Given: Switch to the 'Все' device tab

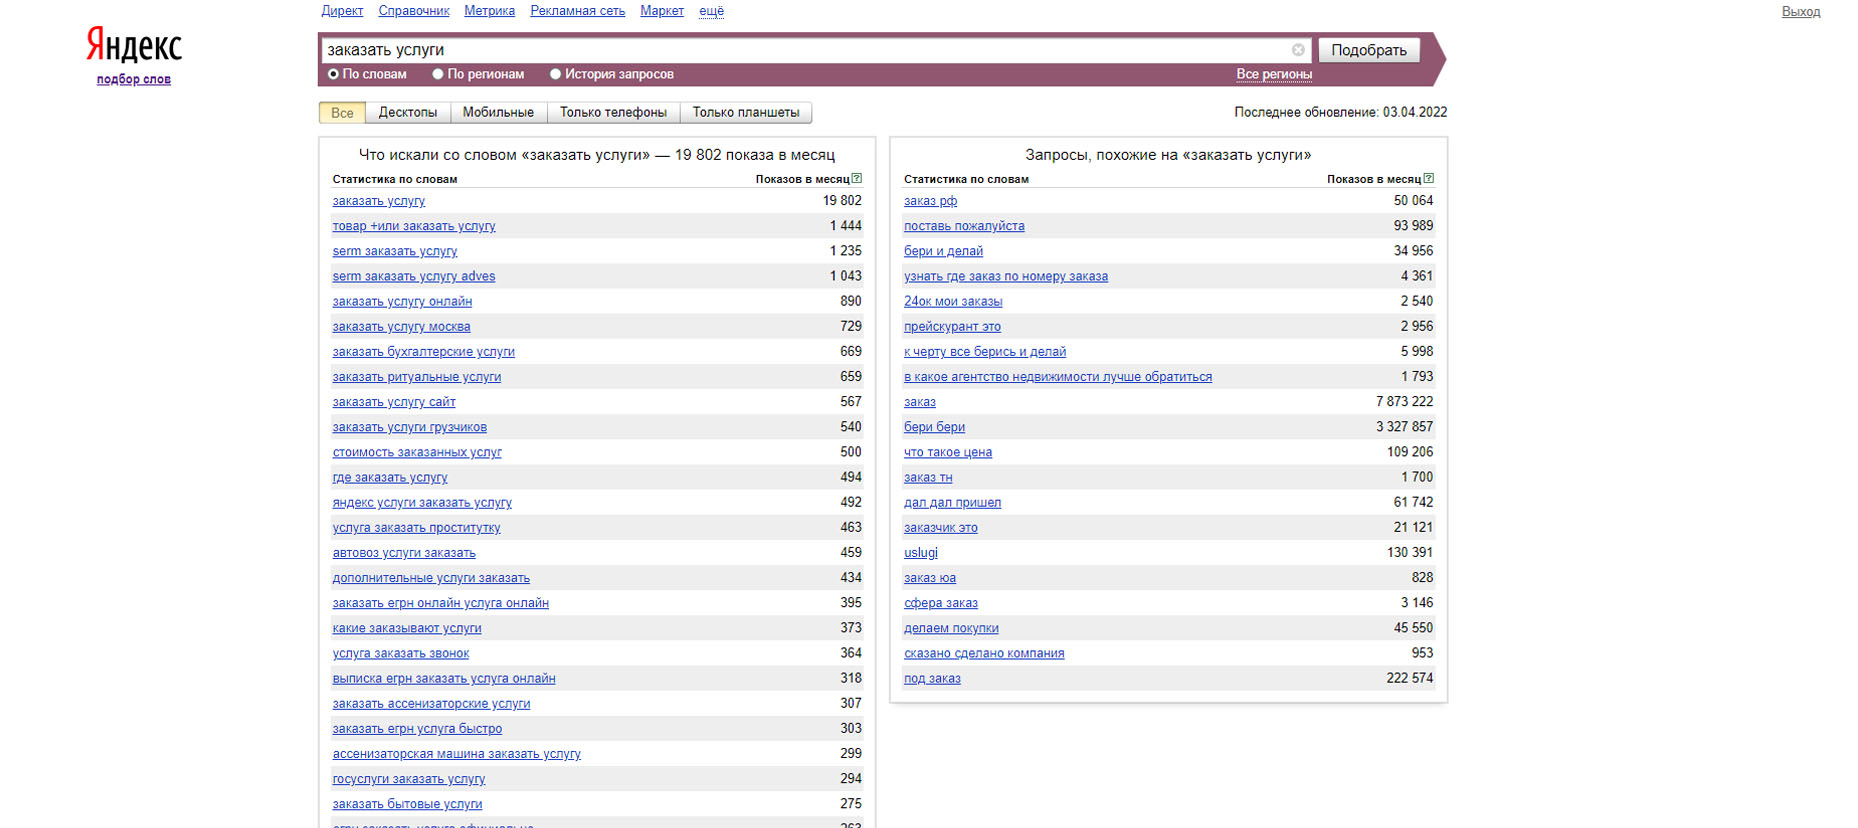Looking at the screenshot, I should pos(342,113).
